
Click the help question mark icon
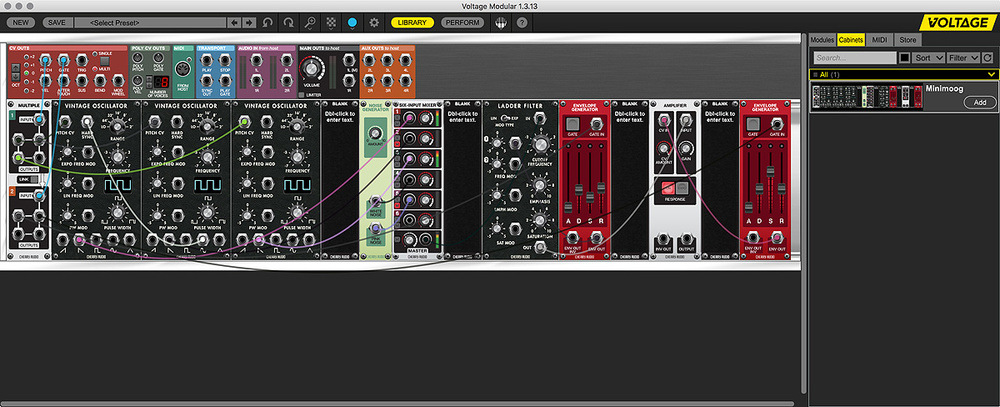pos(521,21)
